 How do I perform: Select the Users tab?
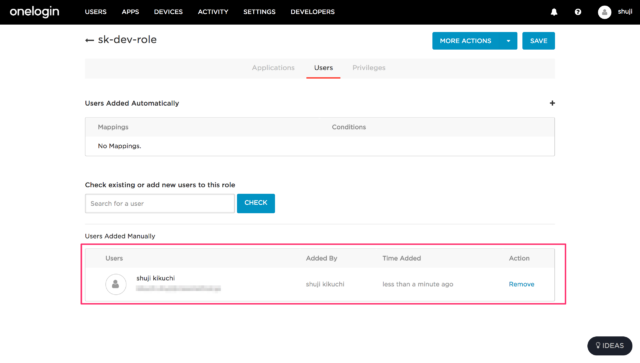click(323, 68)
